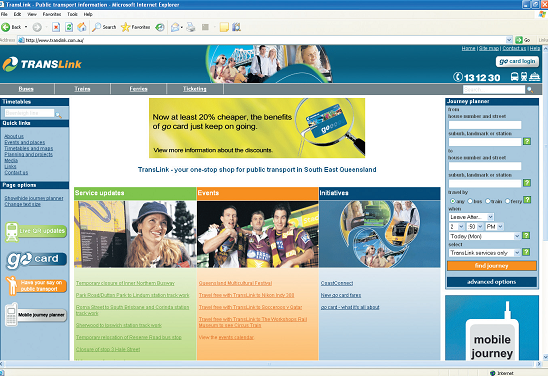
Task: Click magnifier icon next to site search box
Action: click(530, 90)
